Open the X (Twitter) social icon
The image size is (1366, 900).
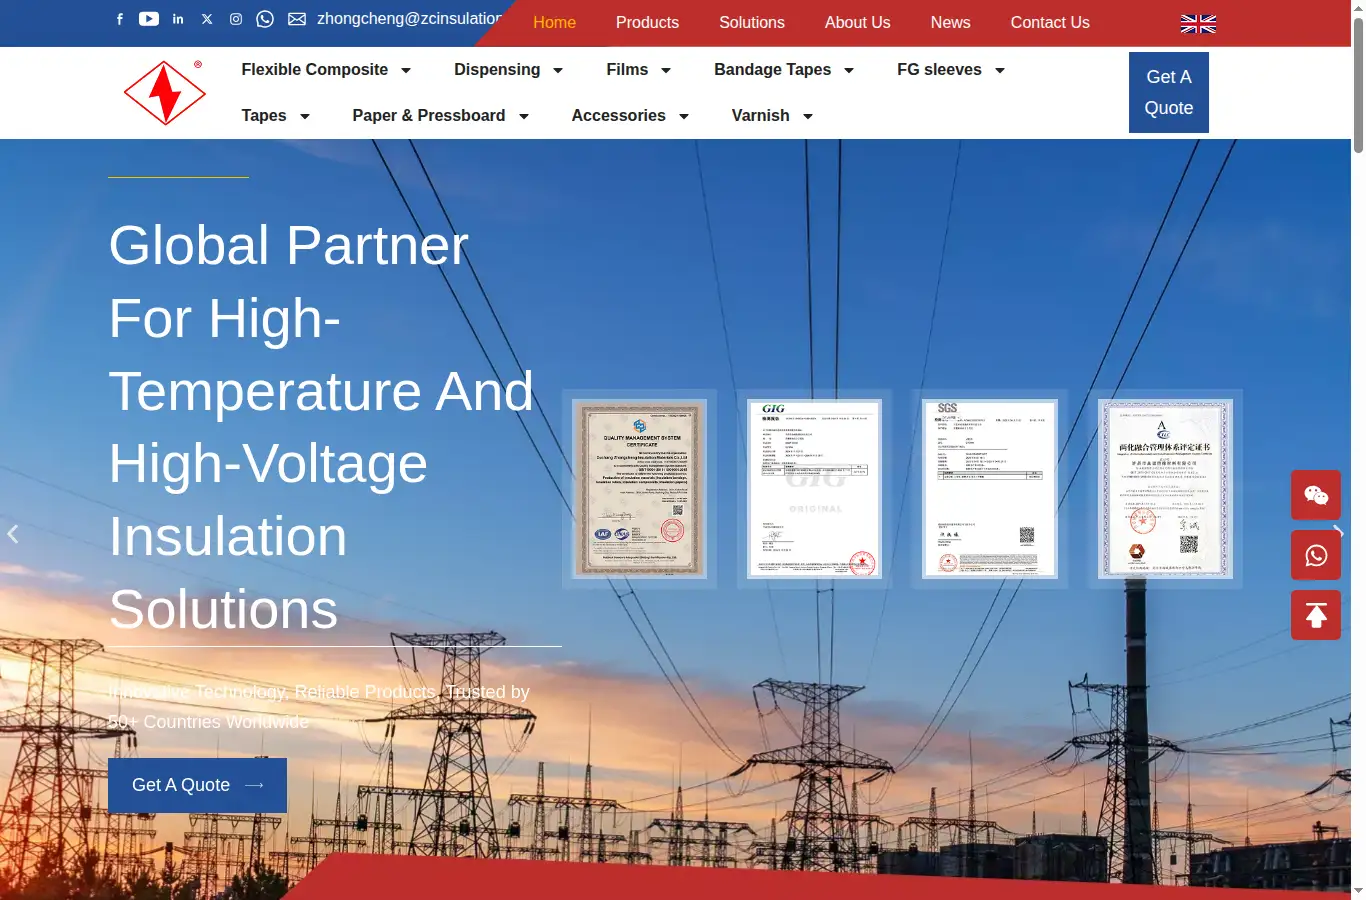point(207,19)
